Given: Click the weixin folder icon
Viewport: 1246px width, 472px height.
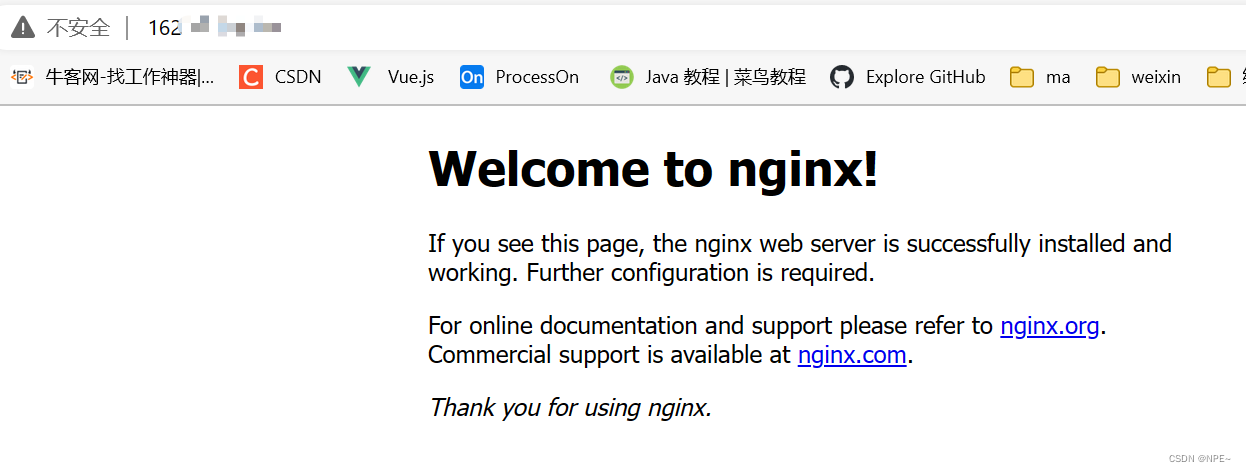Looking at the screenshot, I should pyautogui.click(x=1108, y=77).
